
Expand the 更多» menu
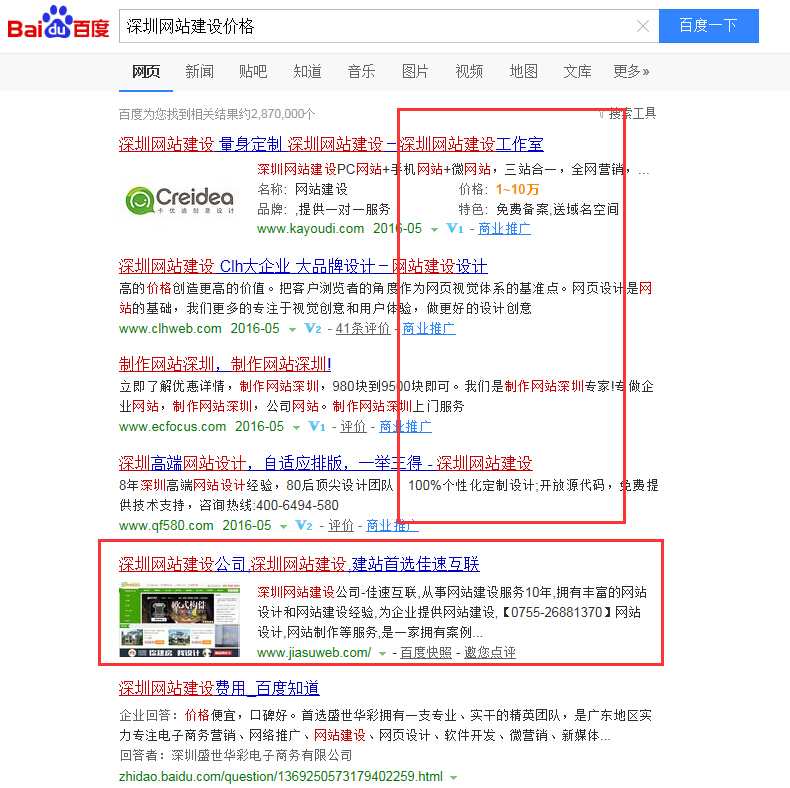[631, 72]
